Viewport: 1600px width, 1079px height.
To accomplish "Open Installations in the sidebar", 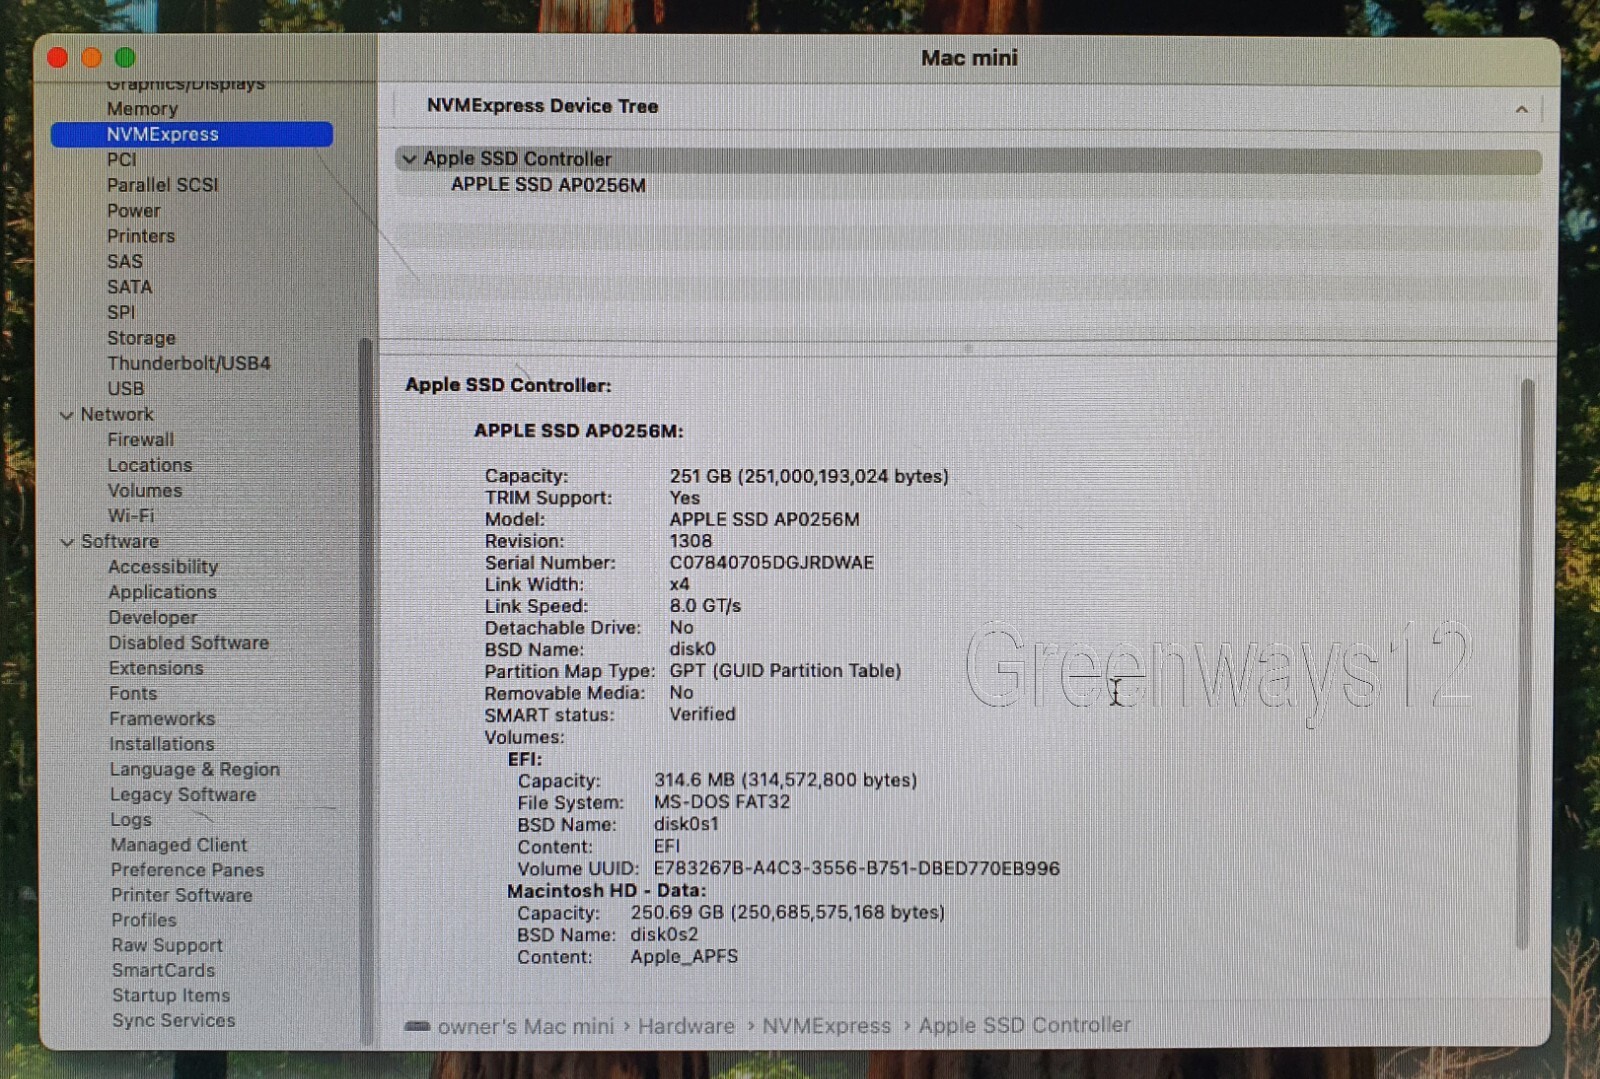I will pyautogui.click(x=162, y=744).
